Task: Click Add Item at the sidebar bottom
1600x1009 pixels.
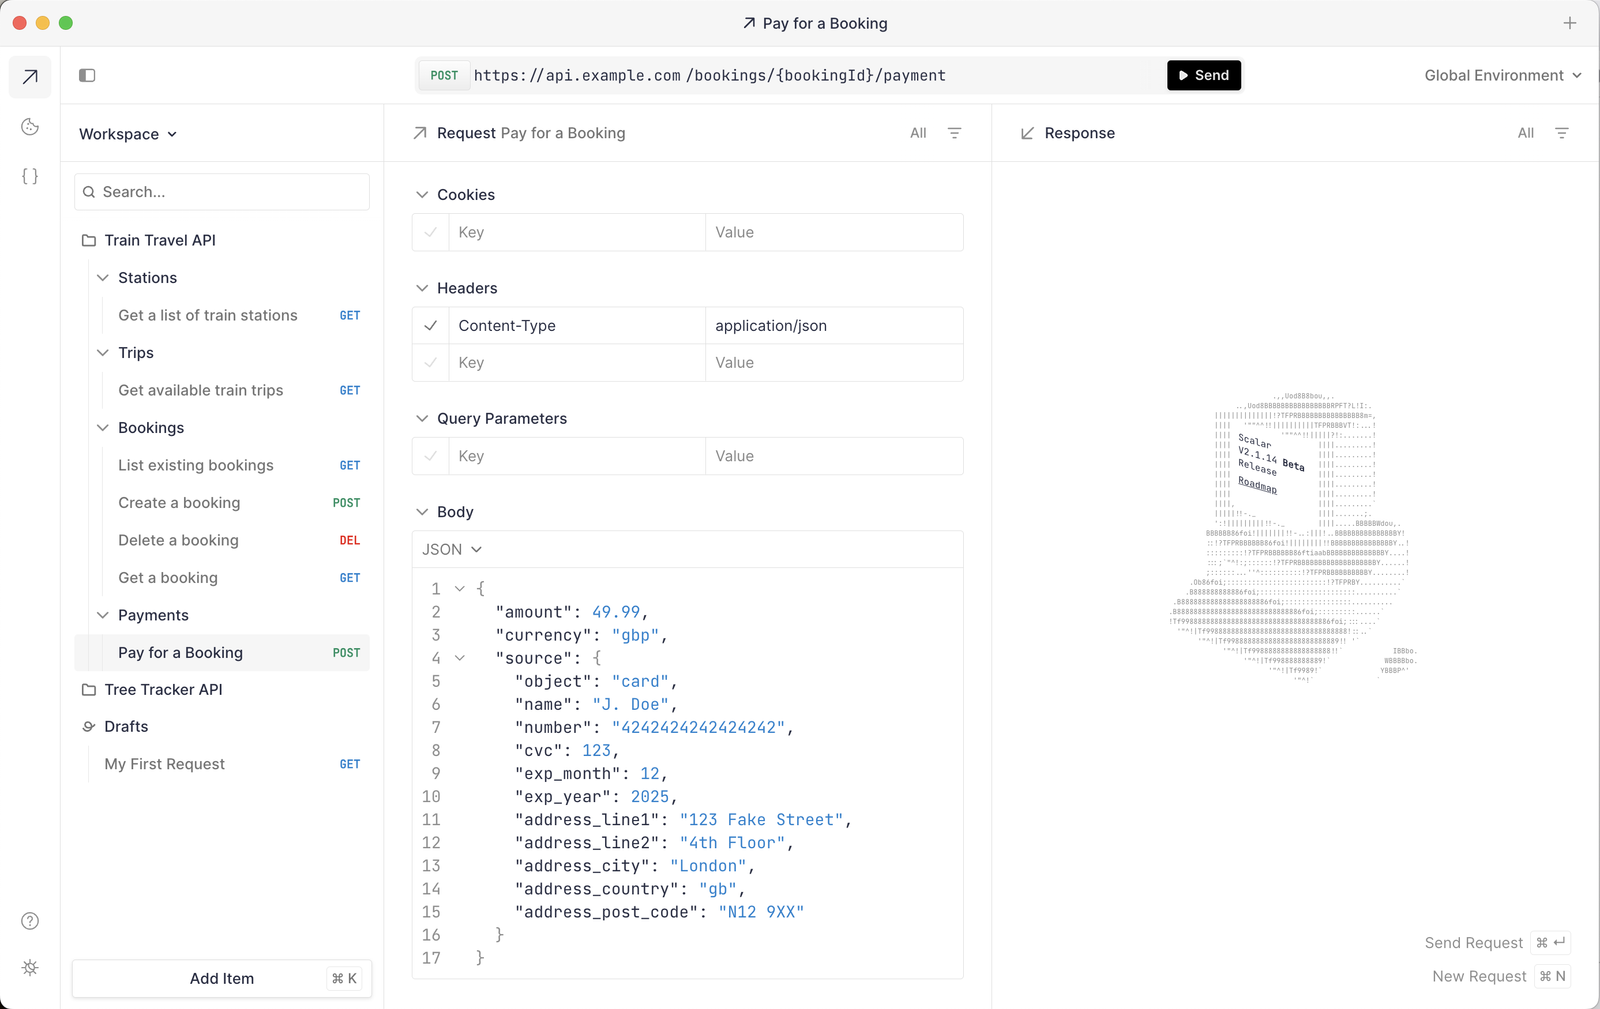Action: (221, 978)
